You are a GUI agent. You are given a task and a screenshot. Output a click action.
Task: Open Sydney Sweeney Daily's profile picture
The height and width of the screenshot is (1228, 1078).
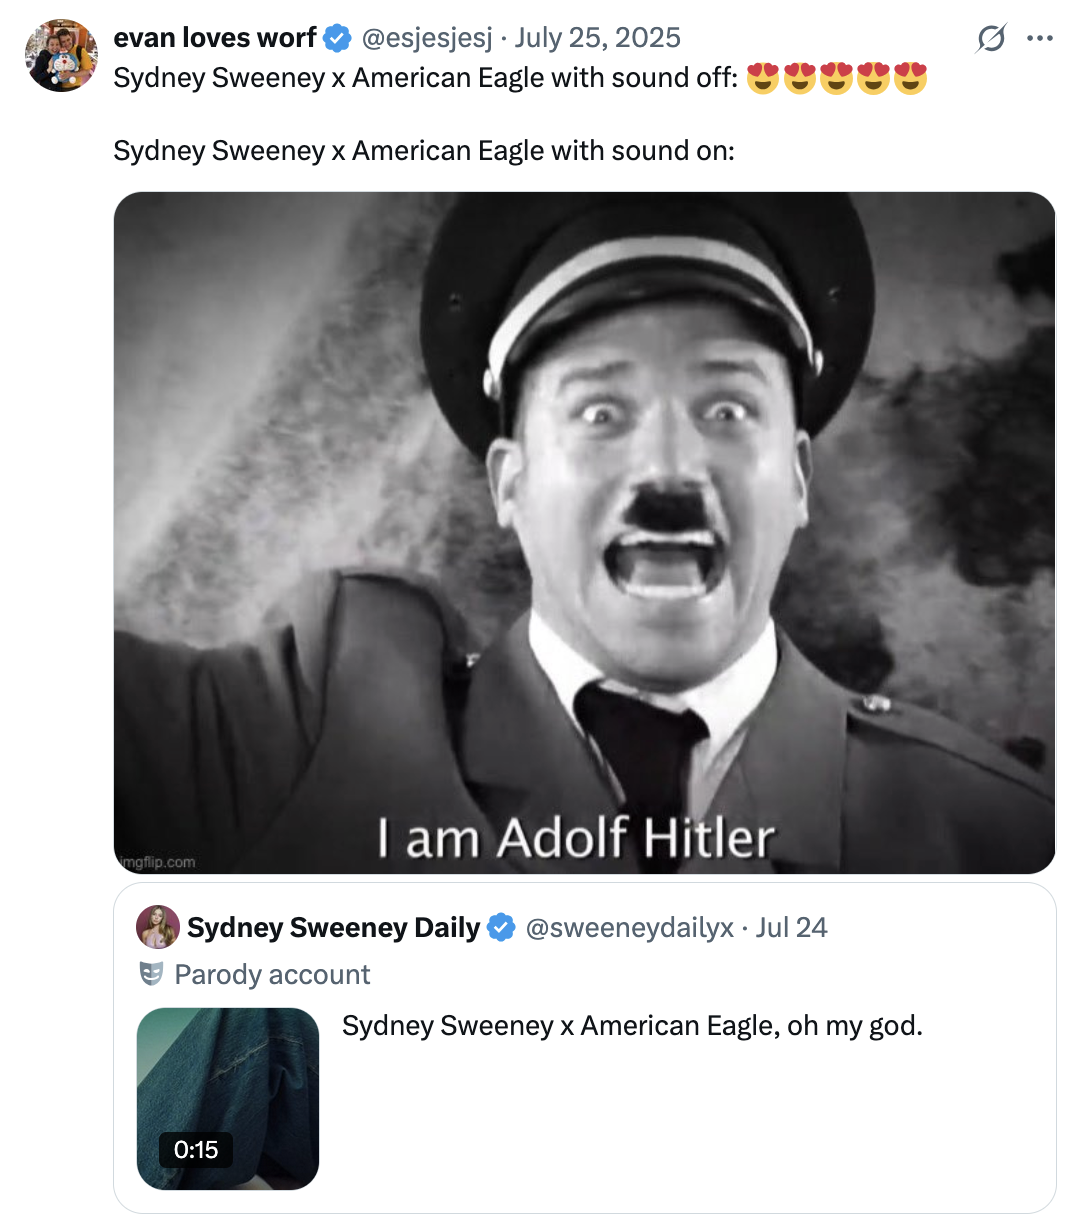[156, 927]
